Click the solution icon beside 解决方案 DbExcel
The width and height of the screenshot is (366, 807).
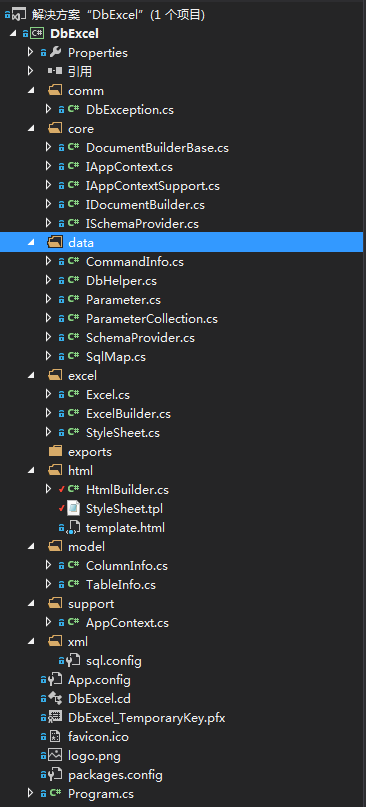(x=19, y=14)
